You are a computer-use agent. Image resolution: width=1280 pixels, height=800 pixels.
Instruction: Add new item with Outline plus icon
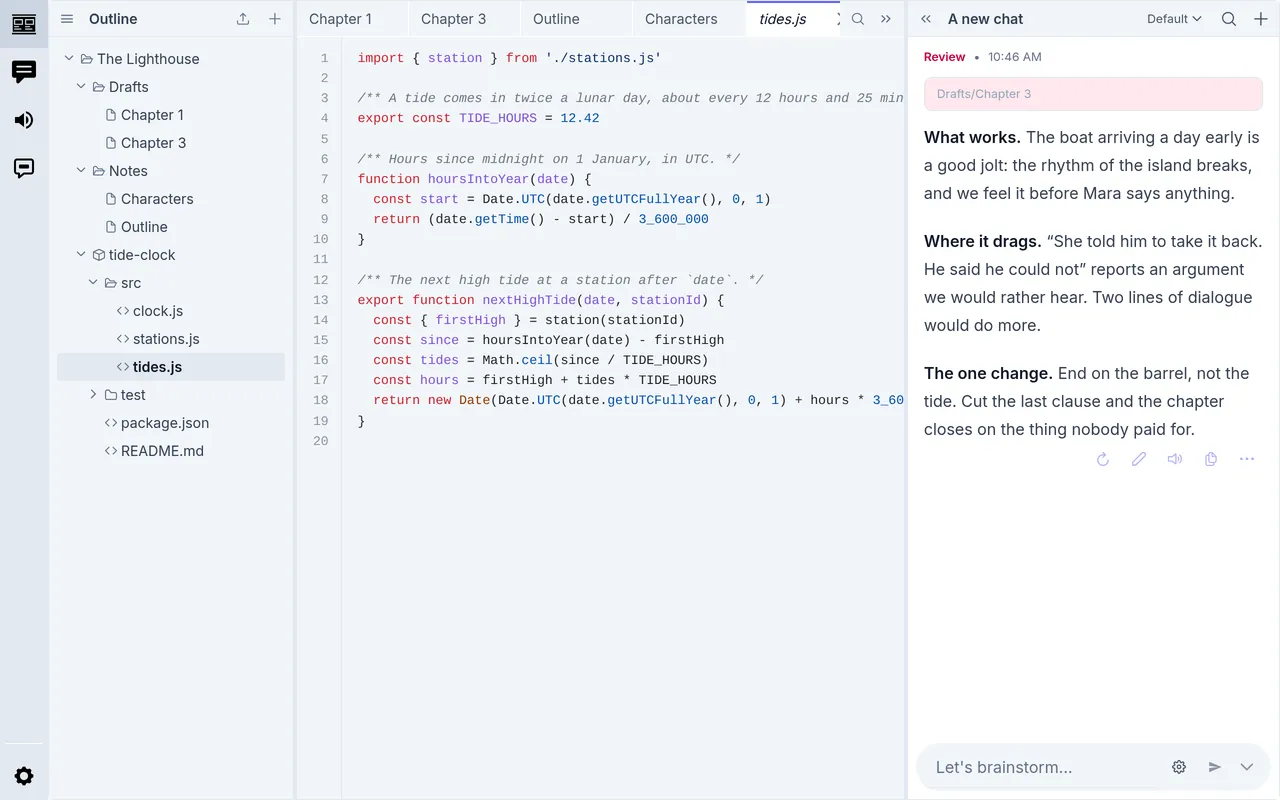point(275,19)
